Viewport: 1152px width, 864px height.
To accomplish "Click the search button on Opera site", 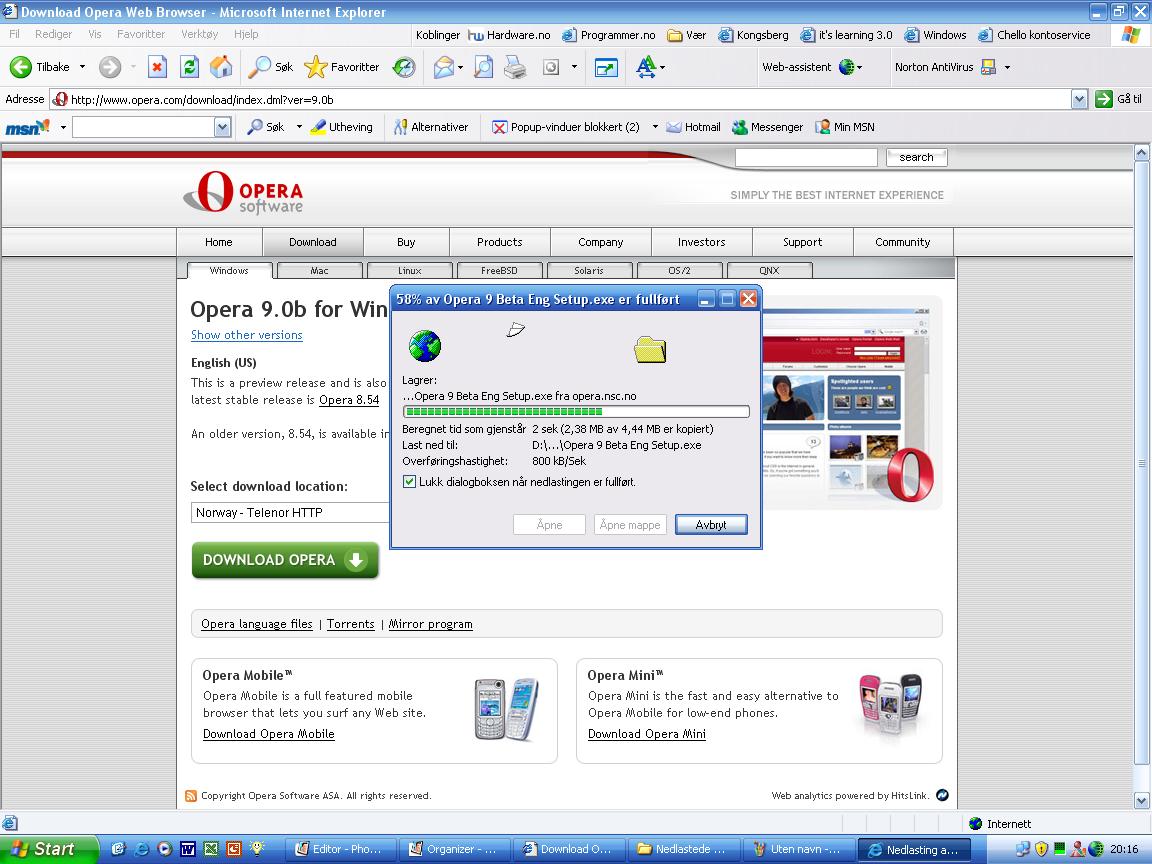I will 916,157.
